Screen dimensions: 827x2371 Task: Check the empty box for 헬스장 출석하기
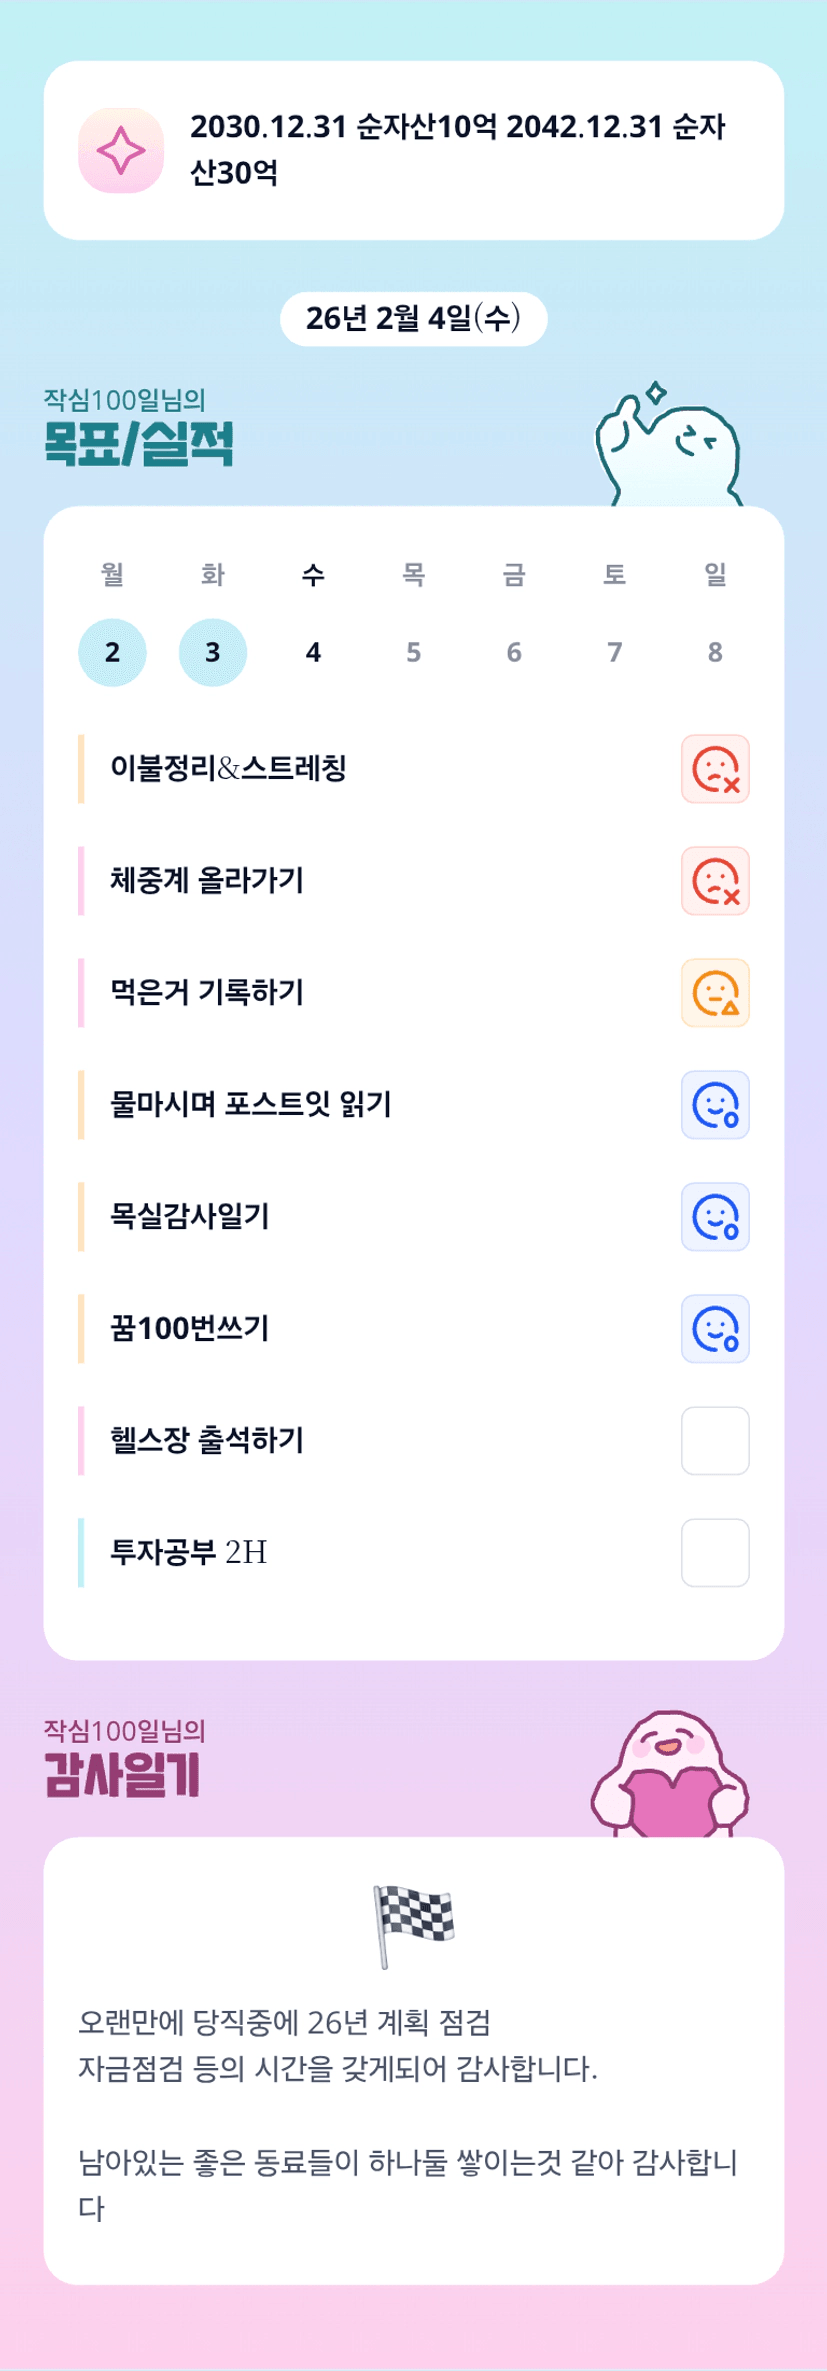pyautogui.click(x=715, y=1441)
